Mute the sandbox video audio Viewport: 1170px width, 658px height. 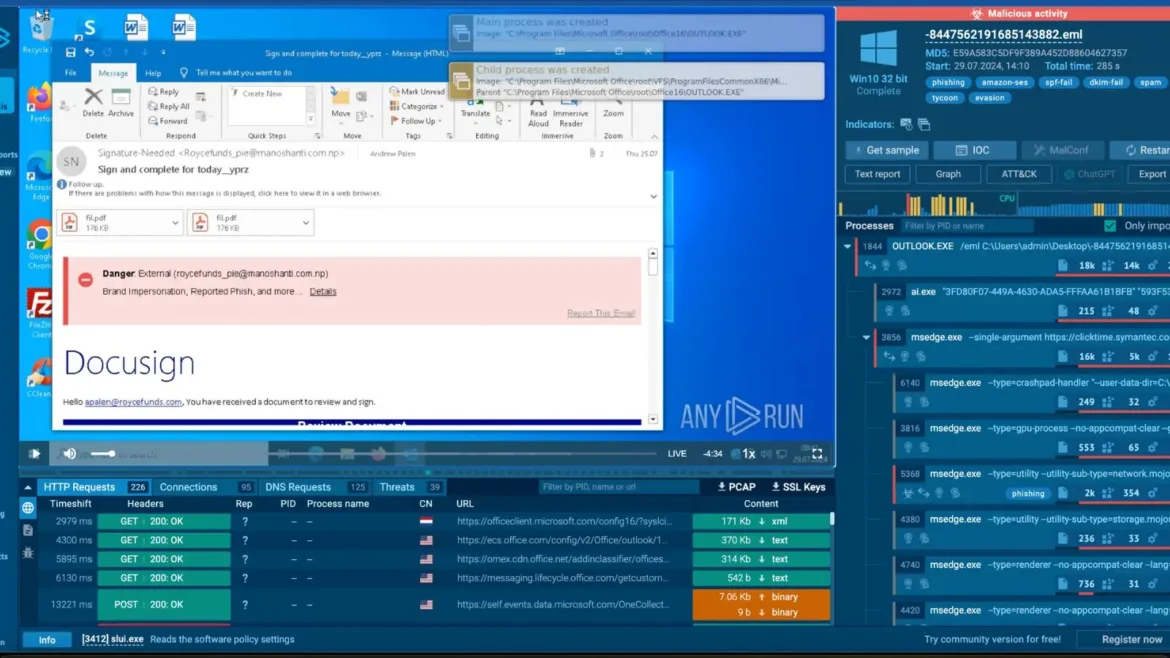click(x=68, y=453)
